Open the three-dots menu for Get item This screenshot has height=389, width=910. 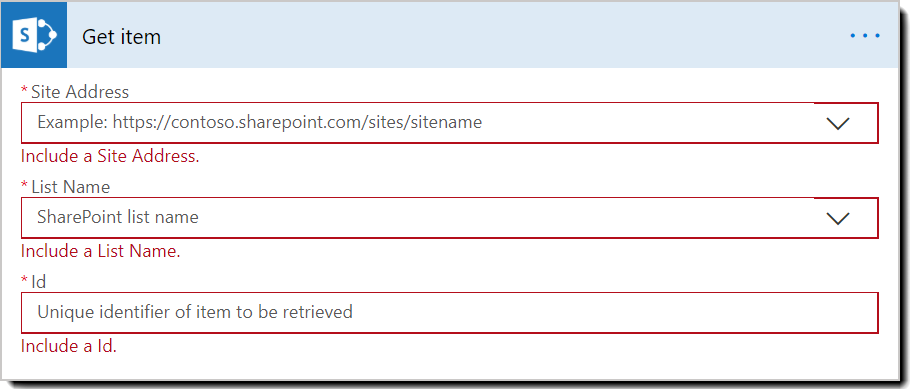[x=865, y=36]
